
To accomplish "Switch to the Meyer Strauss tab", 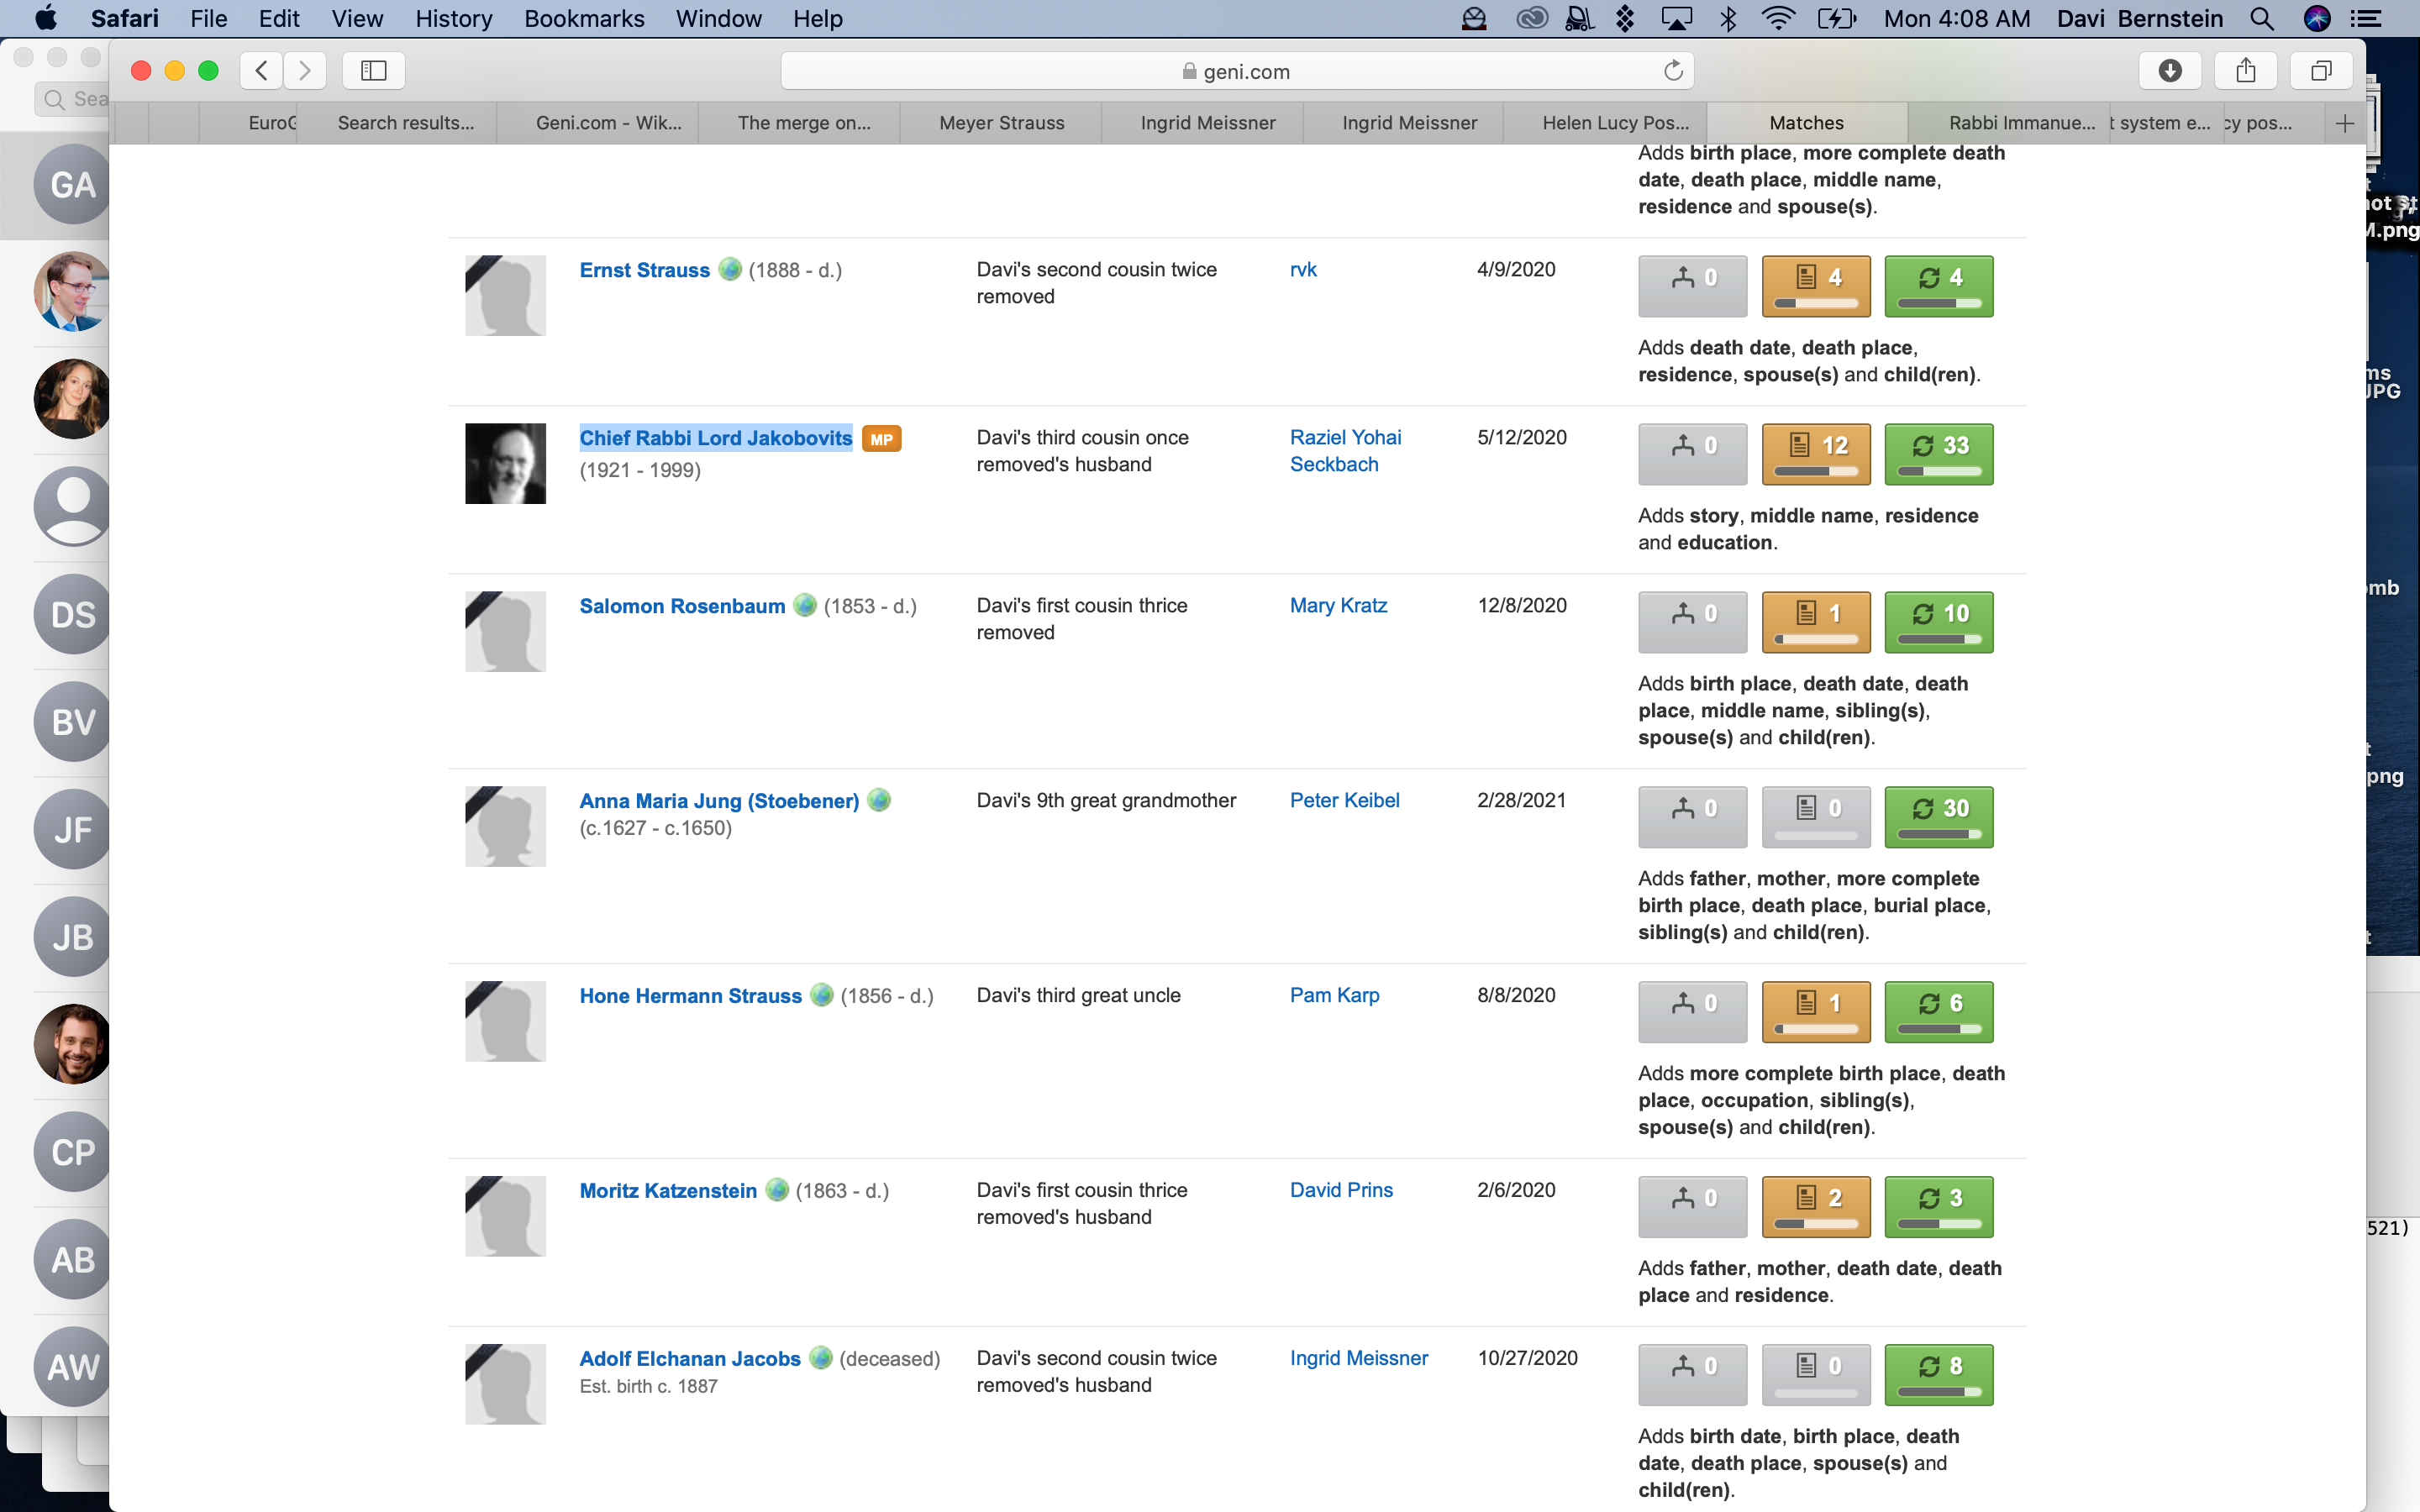I will 1001,123.
